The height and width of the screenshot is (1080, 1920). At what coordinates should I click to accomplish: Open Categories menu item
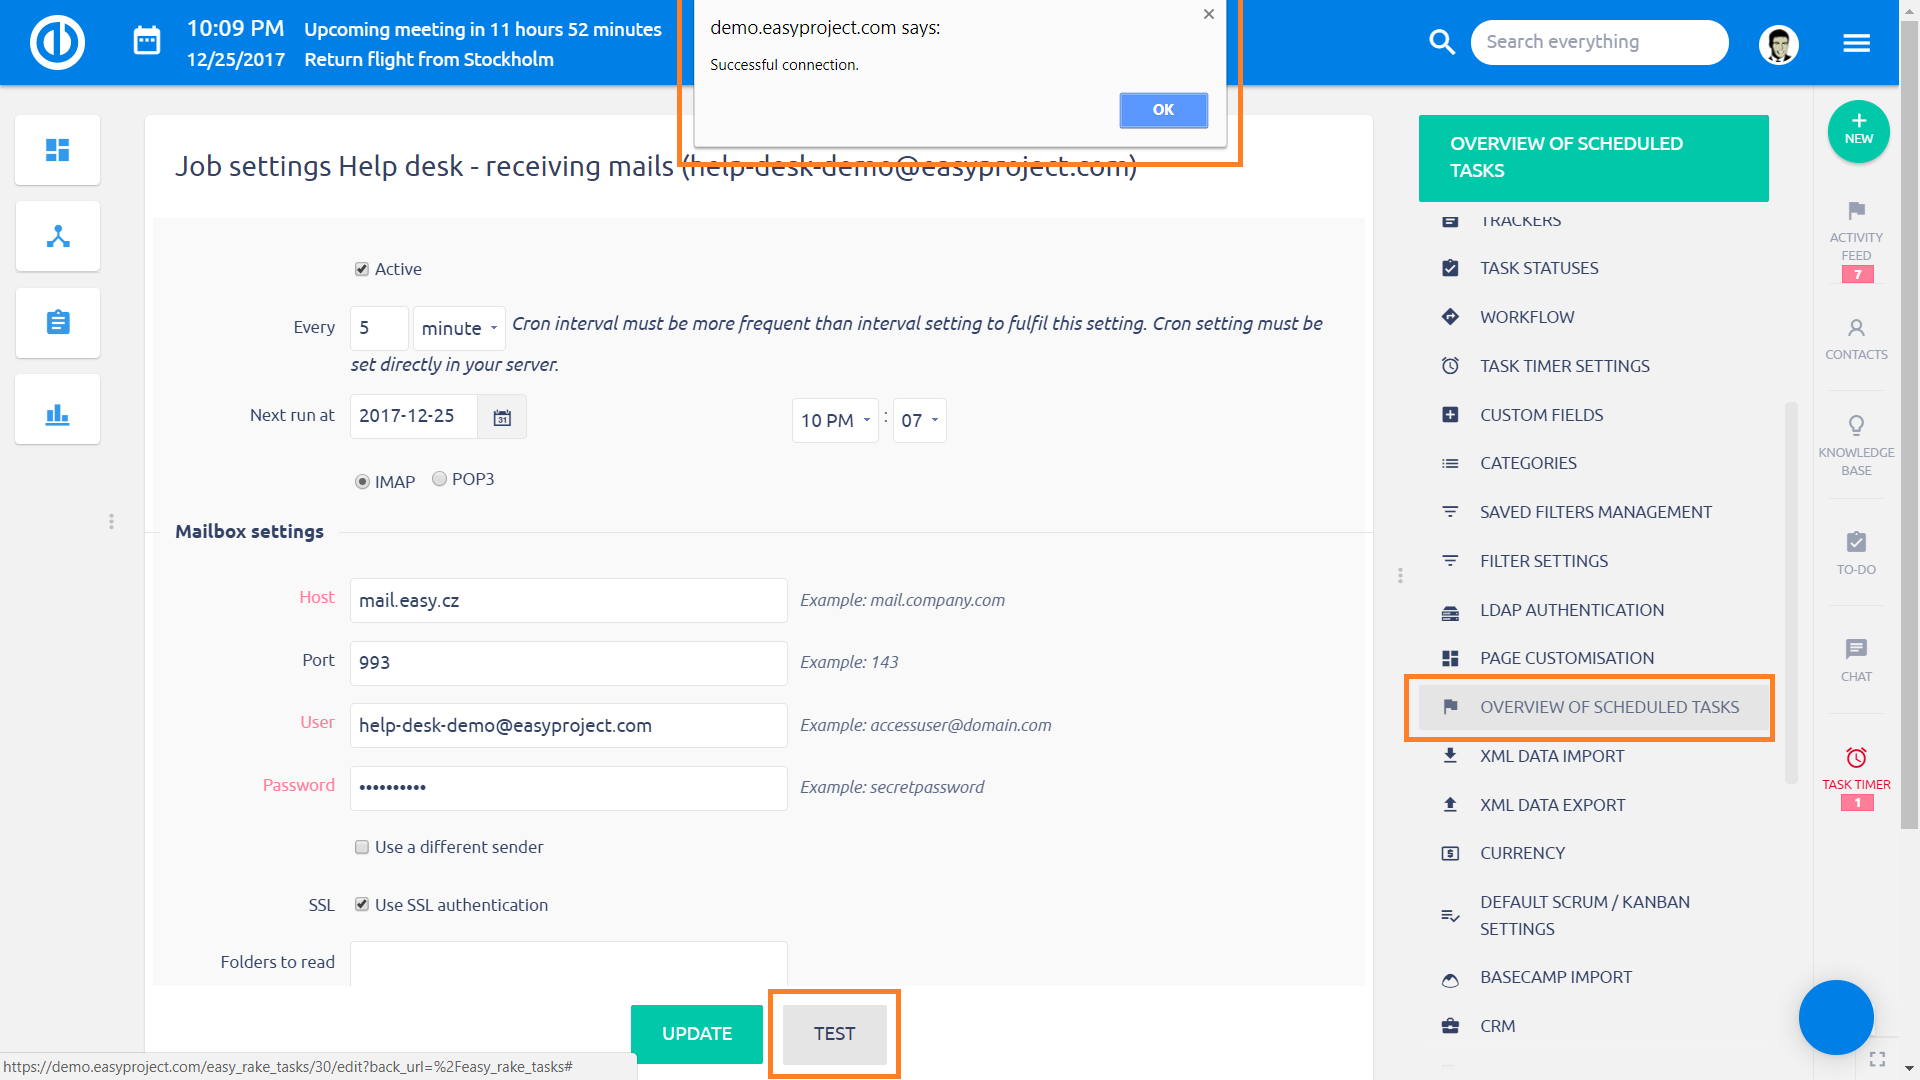coord(1528,463)
